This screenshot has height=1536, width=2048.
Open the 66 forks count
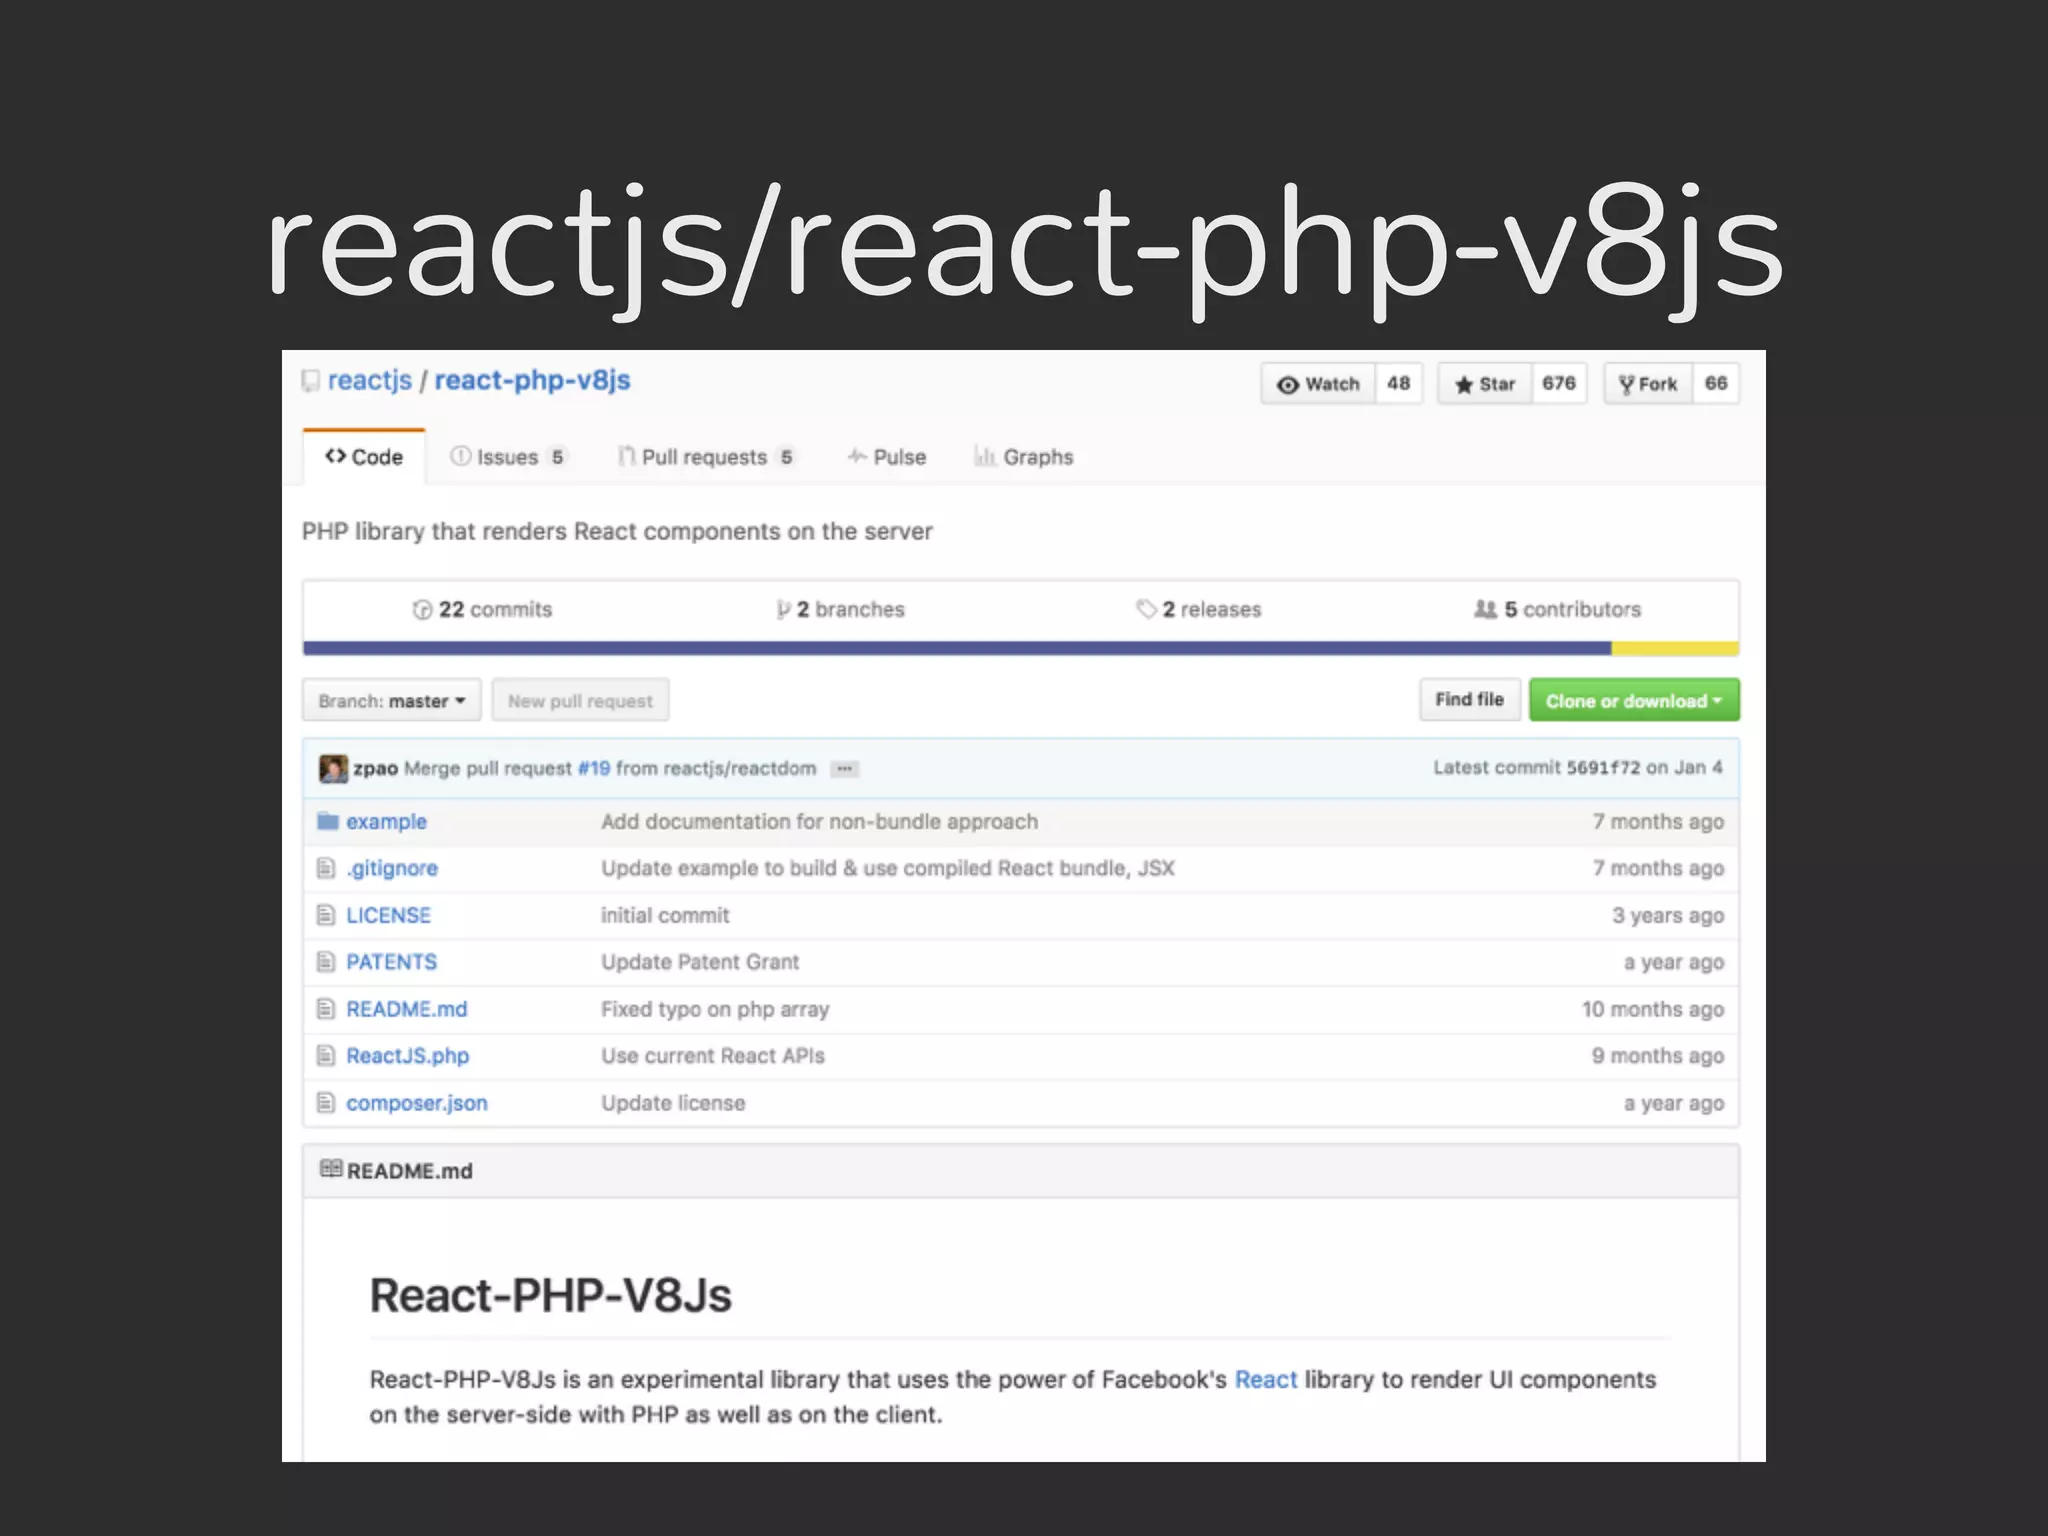1716,384
